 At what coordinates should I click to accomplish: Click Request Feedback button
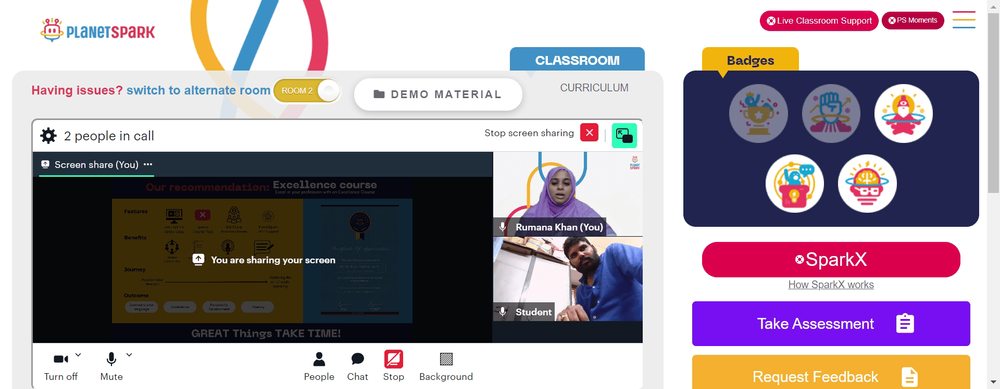(831, 372)
